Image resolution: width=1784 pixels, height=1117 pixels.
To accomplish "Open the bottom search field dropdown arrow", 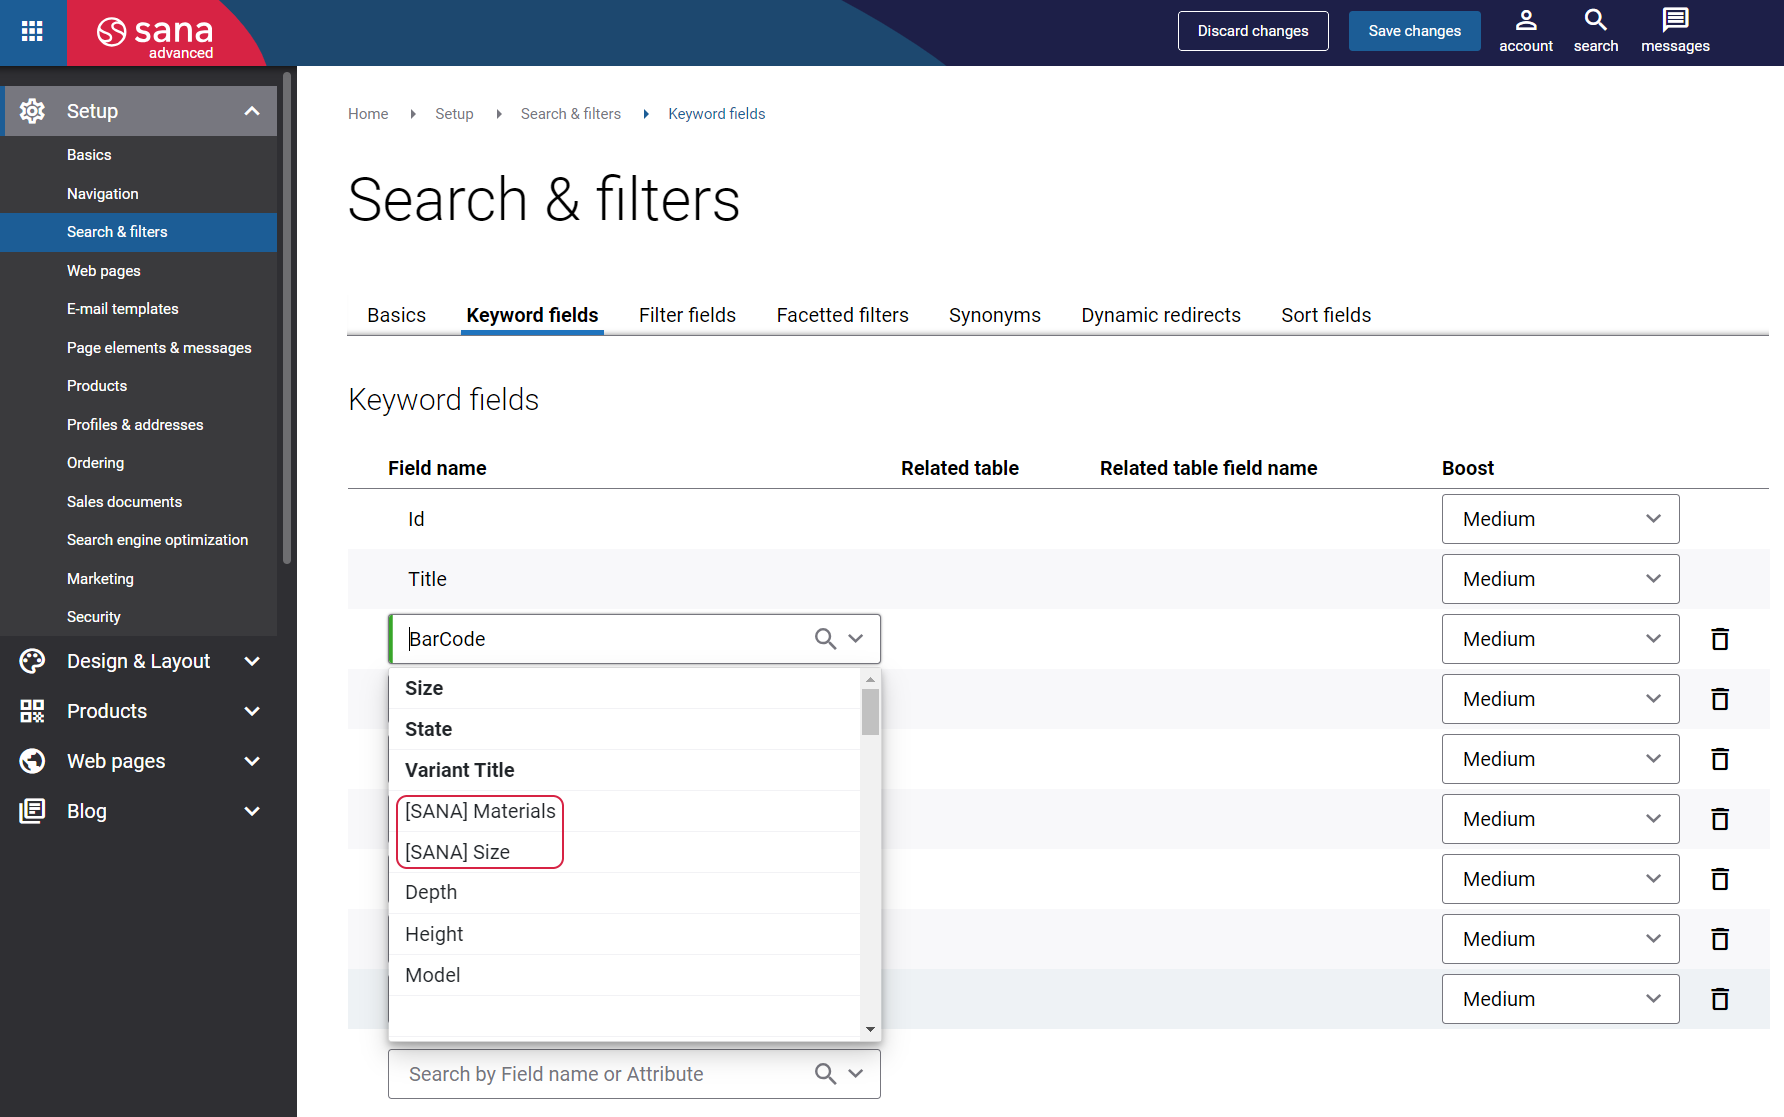I will tap(856, 1074).
